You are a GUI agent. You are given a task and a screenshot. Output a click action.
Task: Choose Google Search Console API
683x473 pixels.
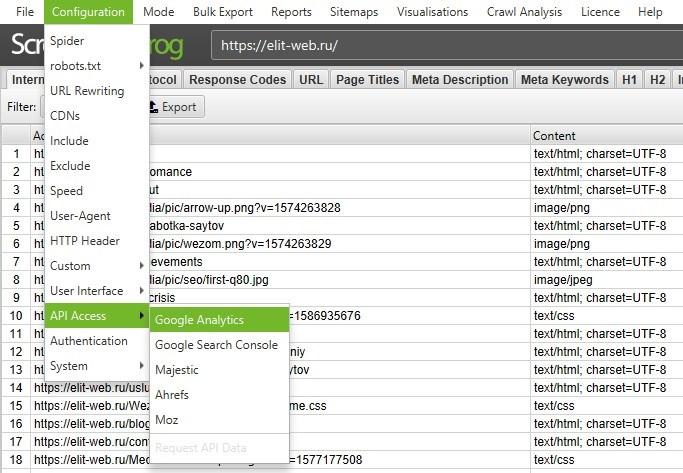click(219, 345)
